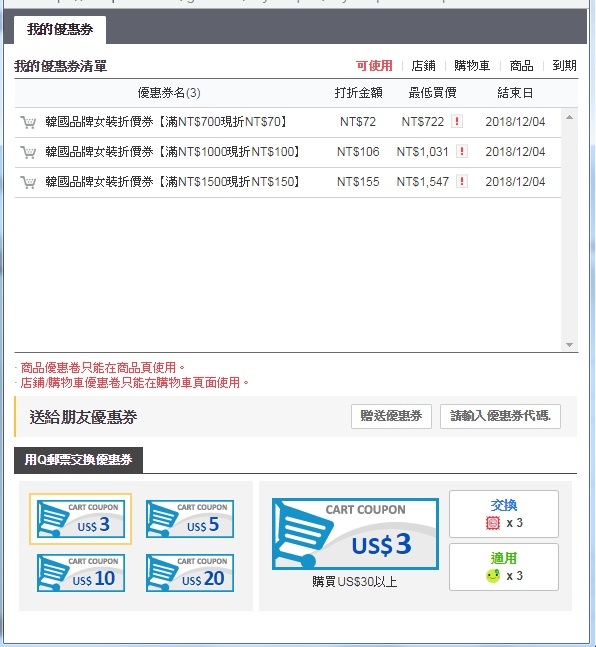
Task: Click the 我的優惠券清單 heading
Action: [61, 66]
